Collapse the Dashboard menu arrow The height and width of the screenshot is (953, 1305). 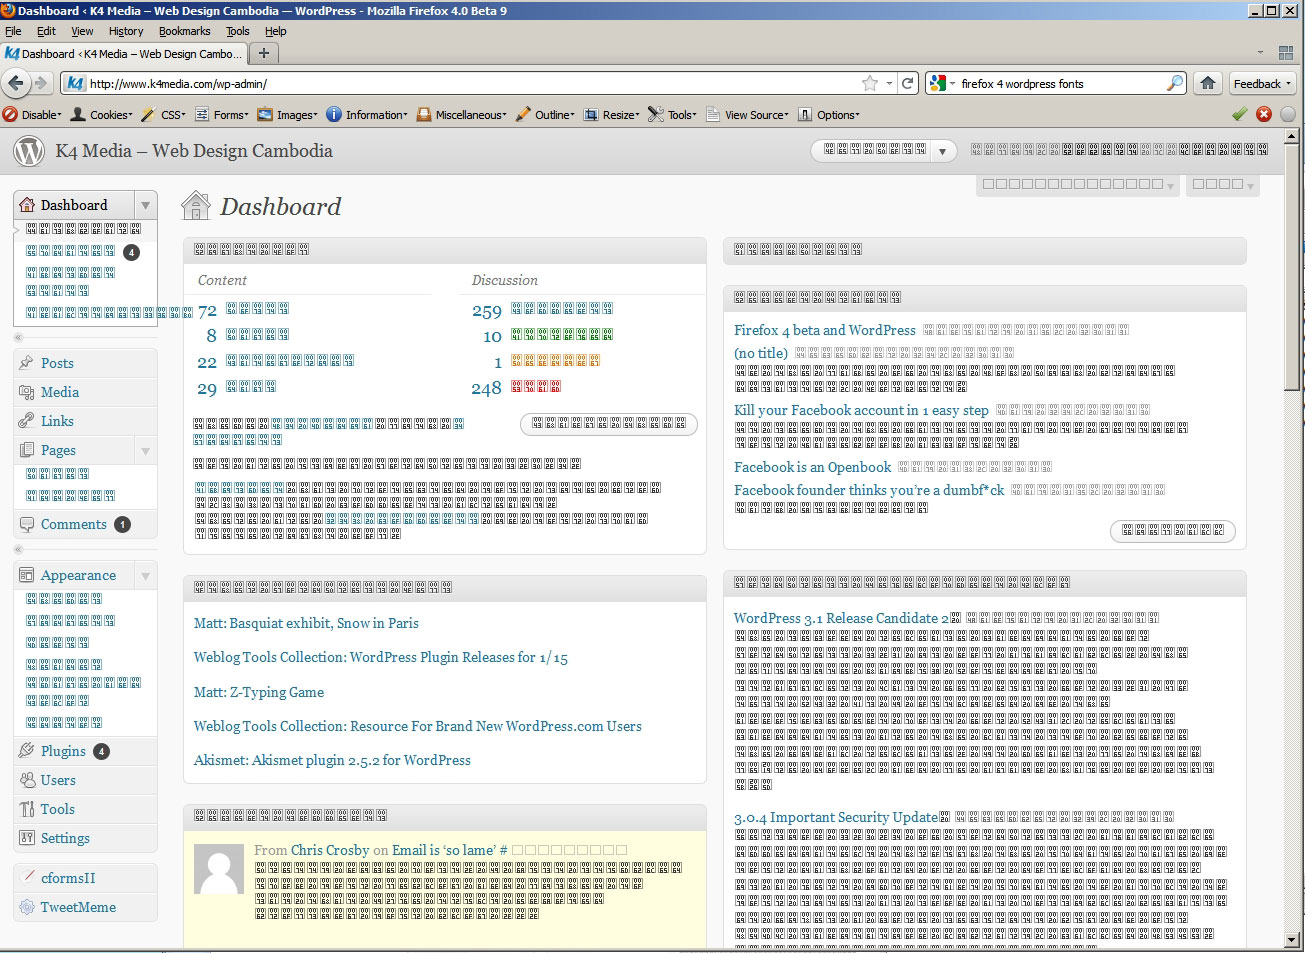click(x=146, y=205)
